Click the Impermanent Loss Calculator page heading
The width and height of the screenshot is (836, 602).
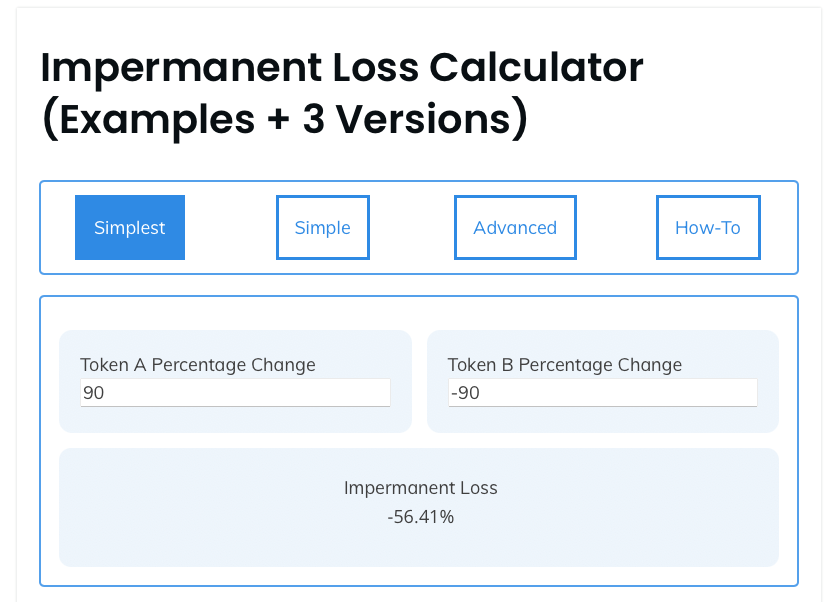[x=342, y=68]
